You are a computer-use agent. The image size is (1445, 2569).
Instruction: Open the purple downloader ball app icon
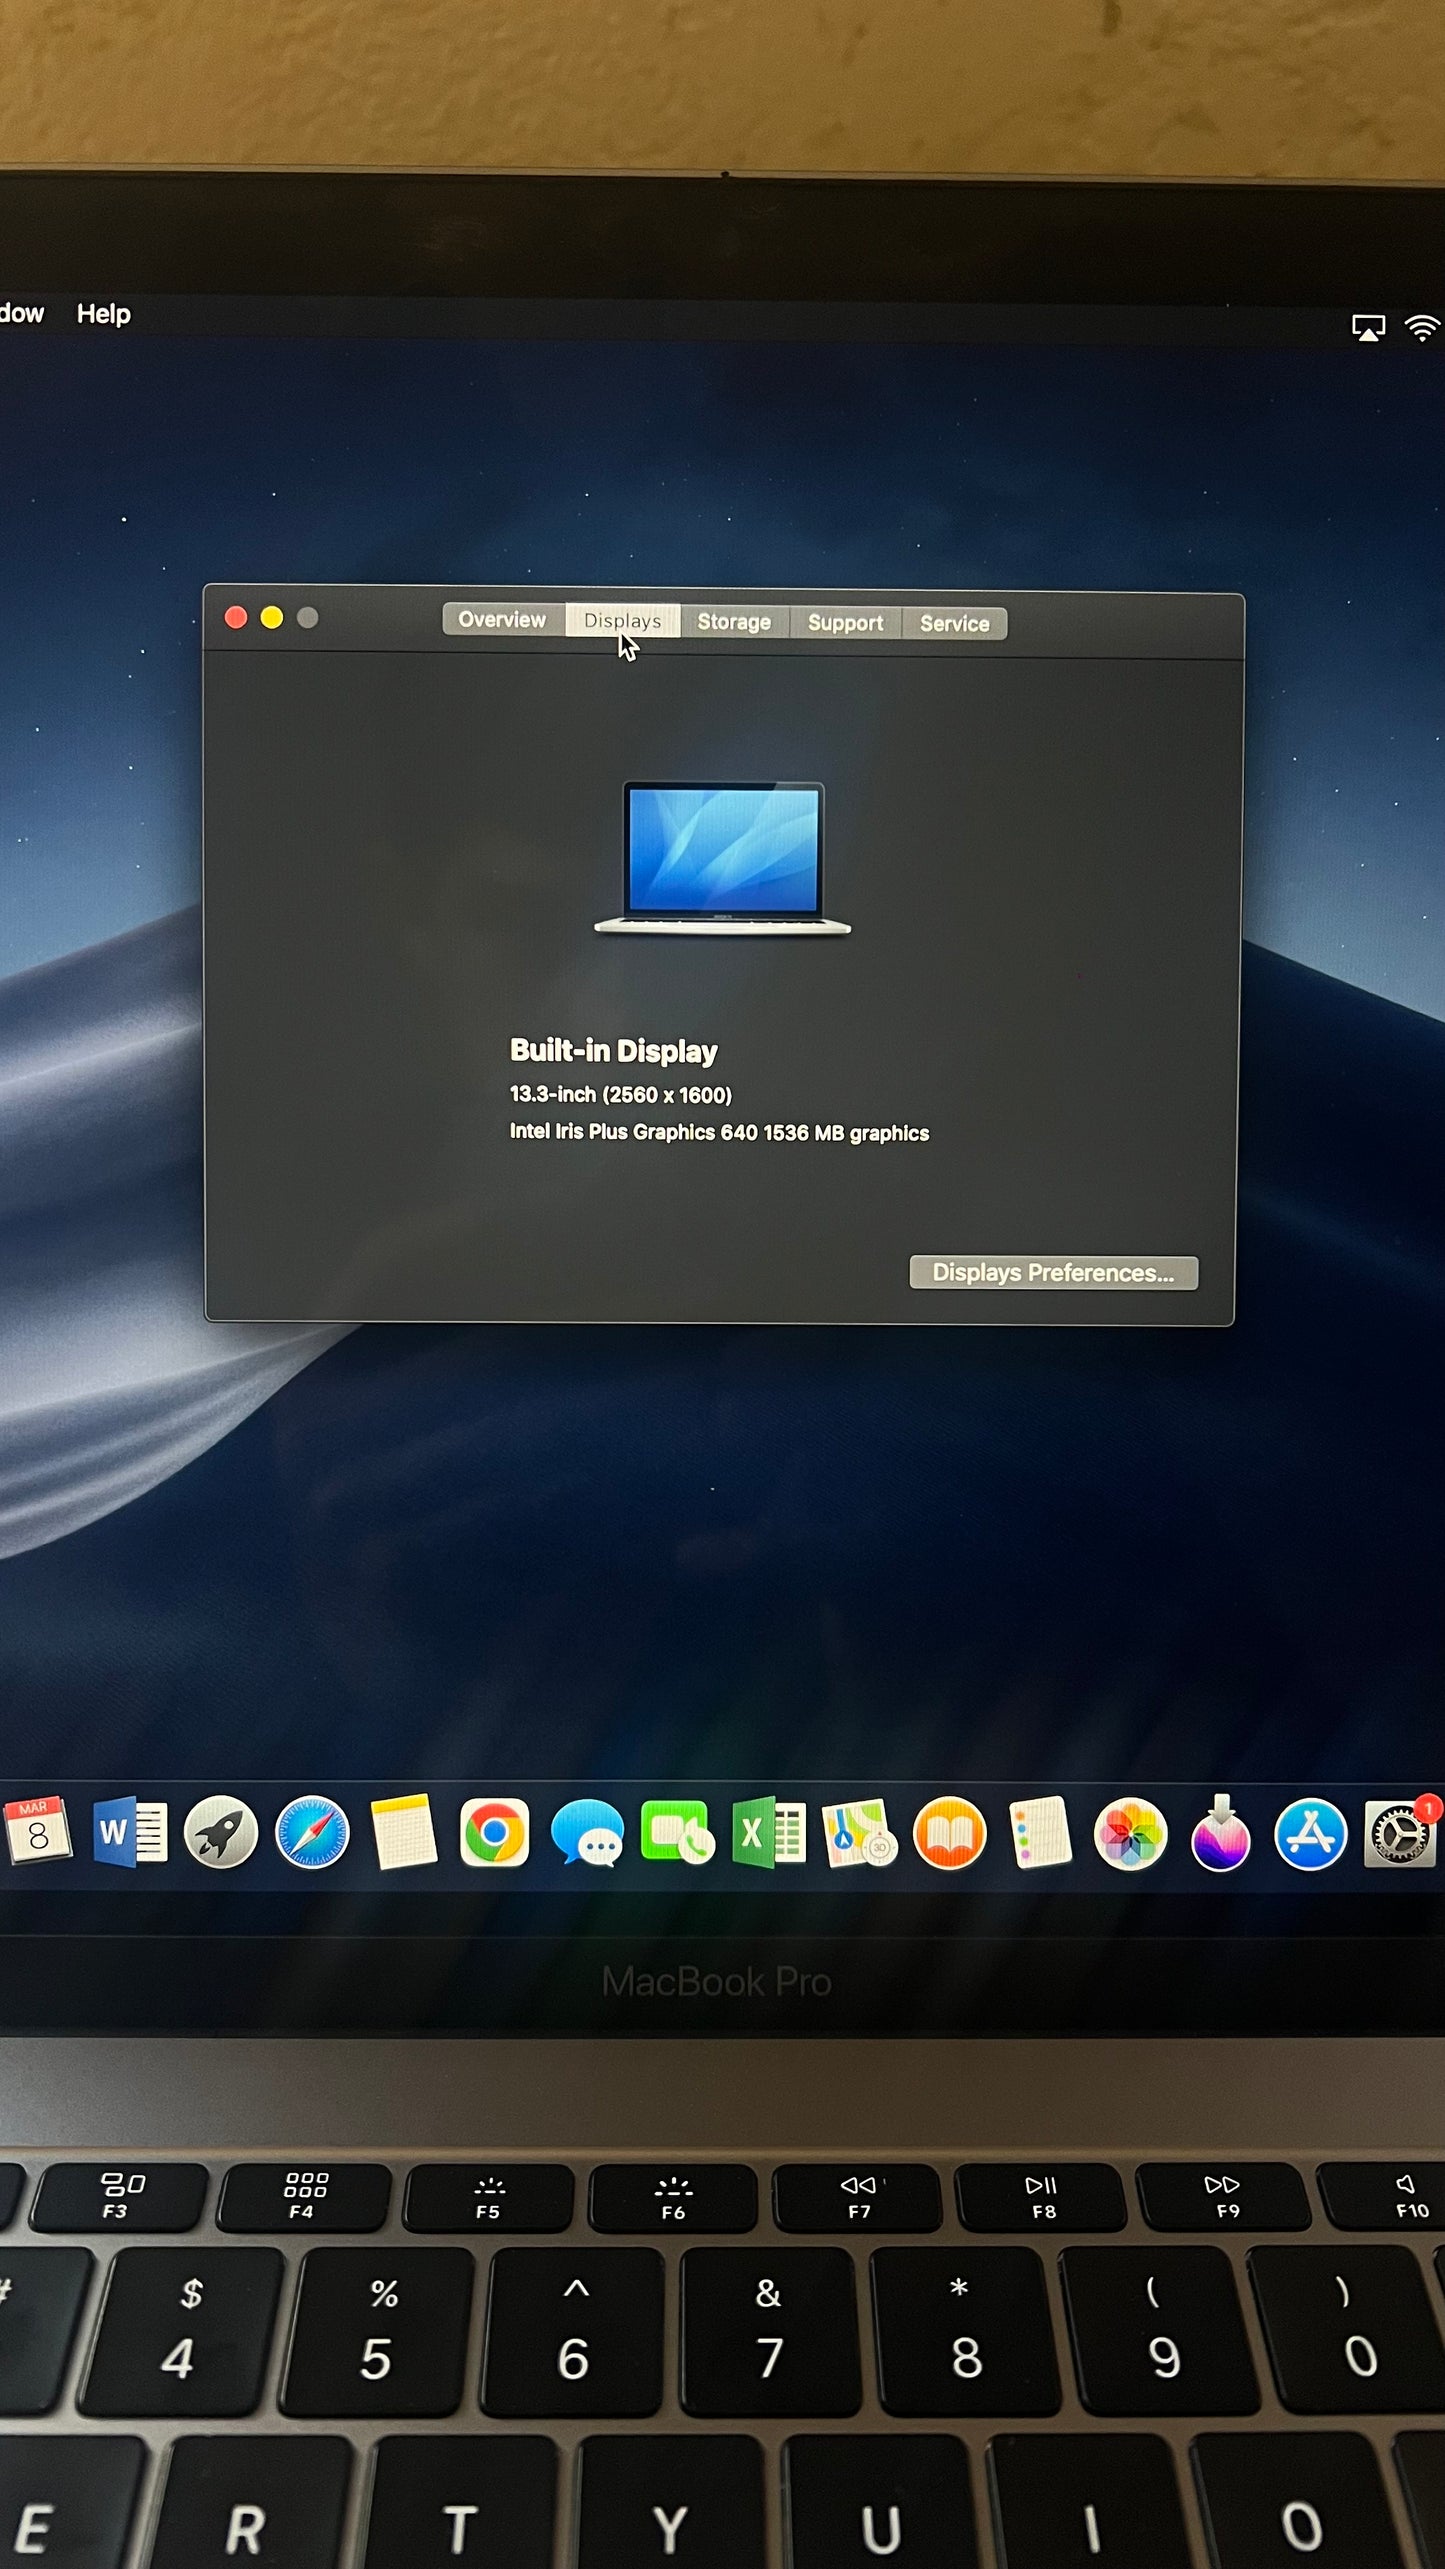click(1221, 1833)
